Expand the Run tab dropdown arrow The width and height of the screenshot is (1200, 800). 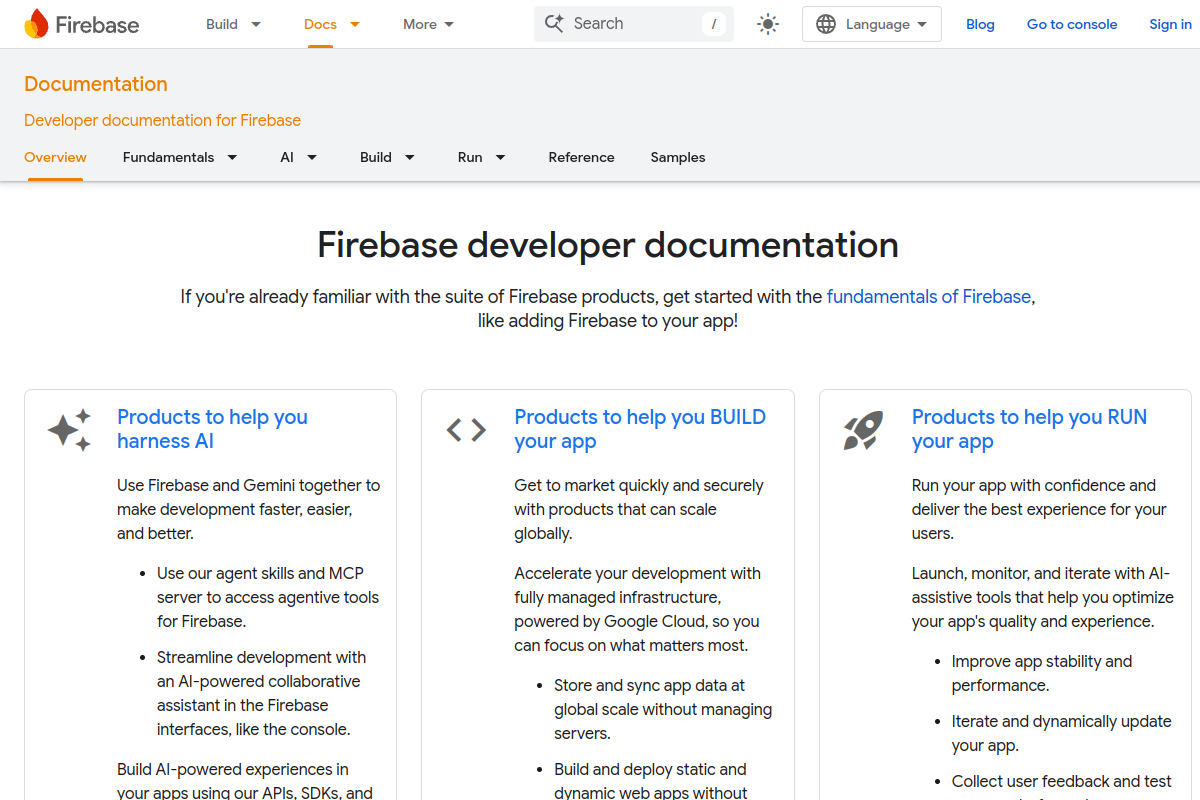coord(500,157)
